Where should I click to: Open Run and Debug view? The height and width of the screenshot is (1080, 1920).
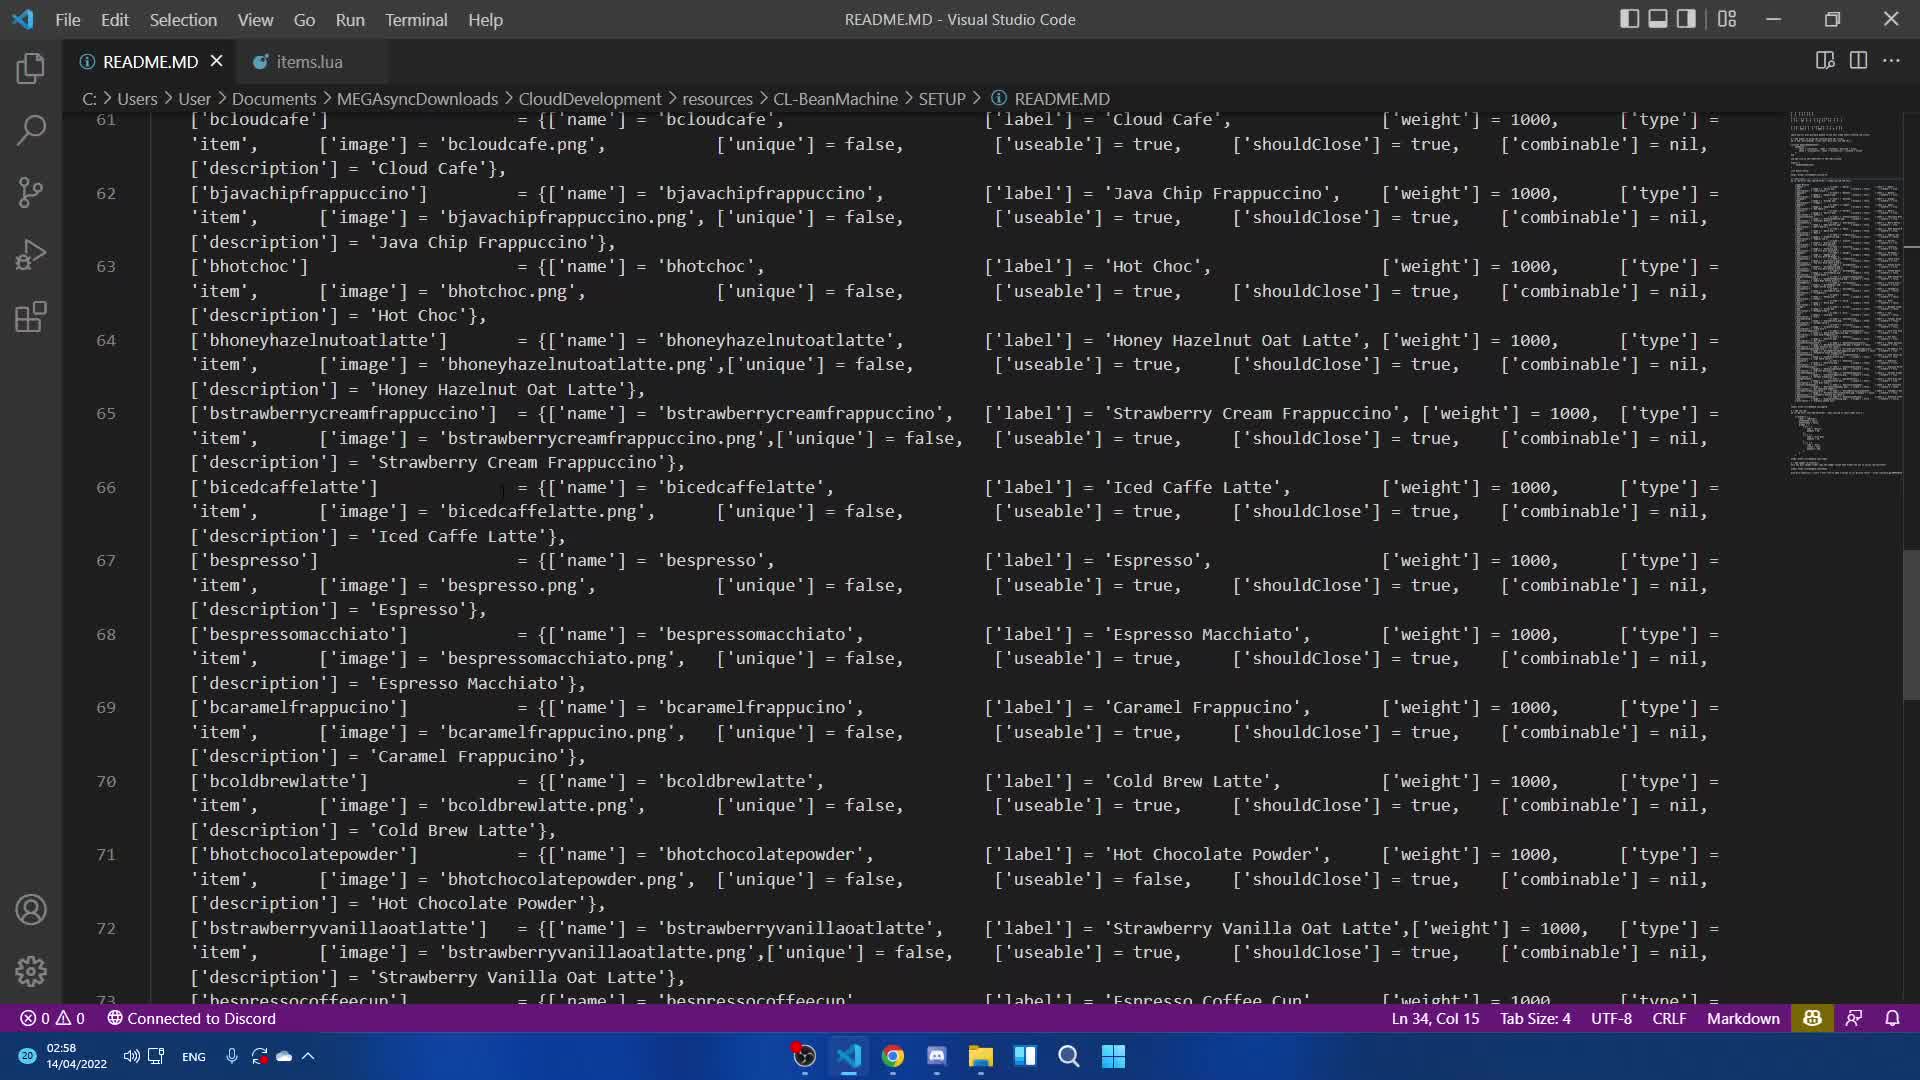pos(31,254)
